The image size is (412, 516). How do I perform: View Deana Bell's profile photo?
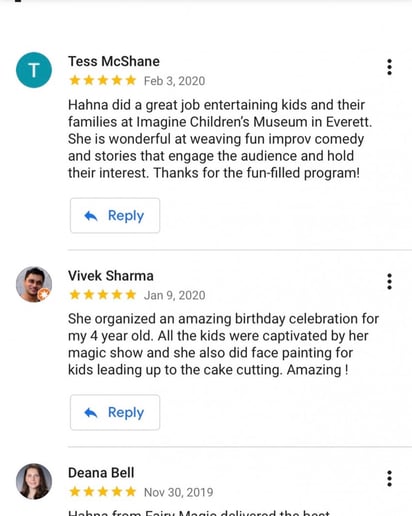[x=34, y=481]
